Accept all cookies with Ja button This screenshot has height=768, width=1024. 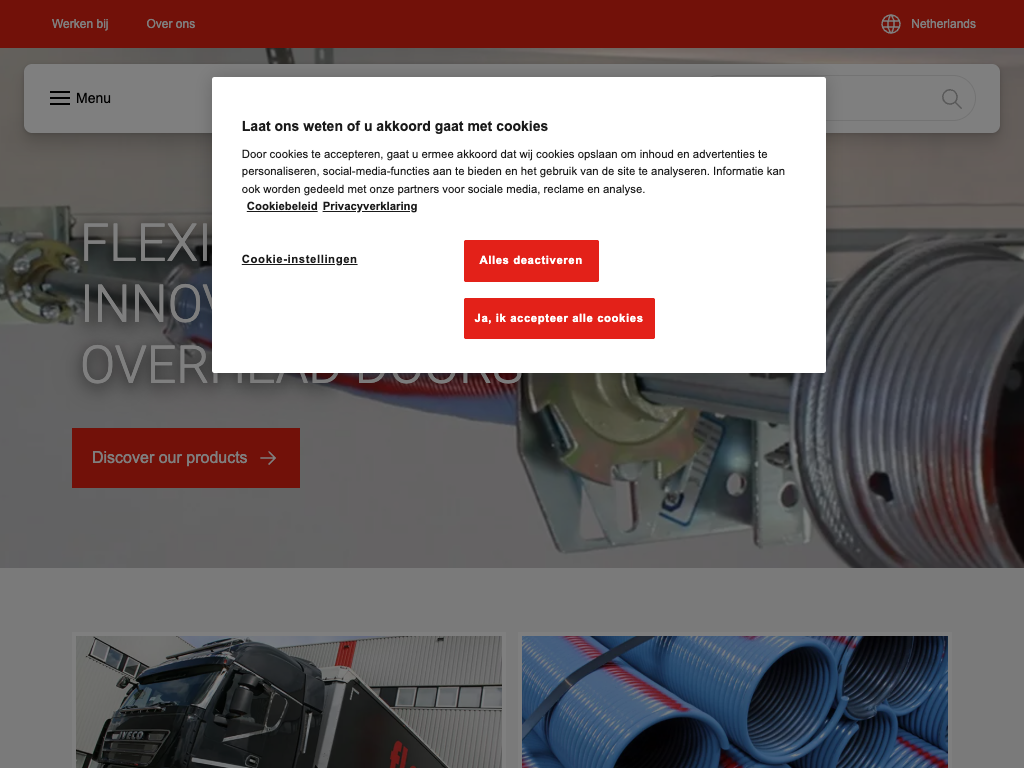(x=559, y=319)
